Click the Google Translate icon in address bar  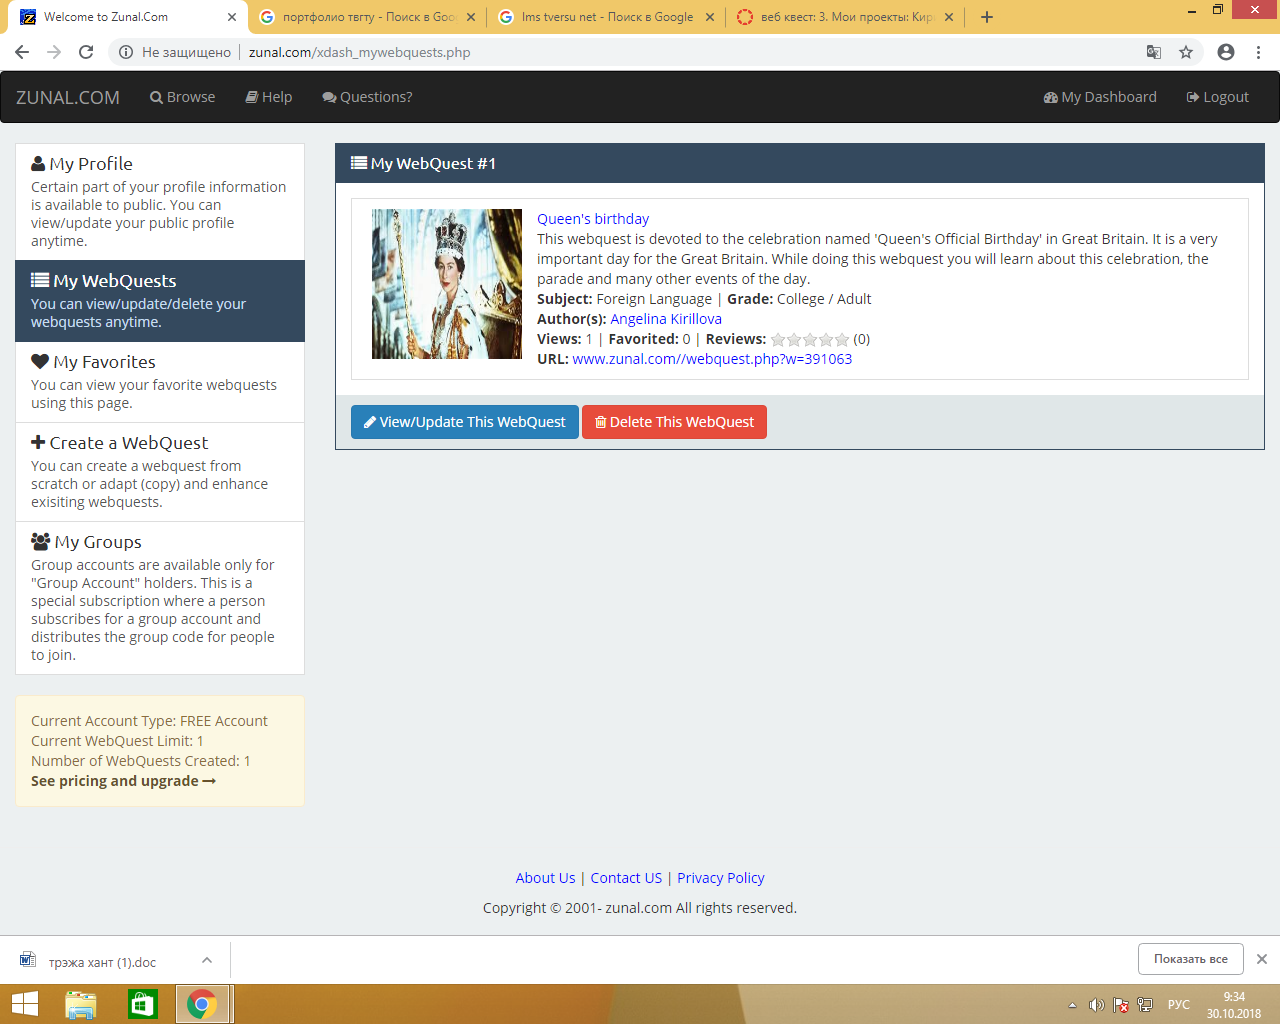point(1153,52)
